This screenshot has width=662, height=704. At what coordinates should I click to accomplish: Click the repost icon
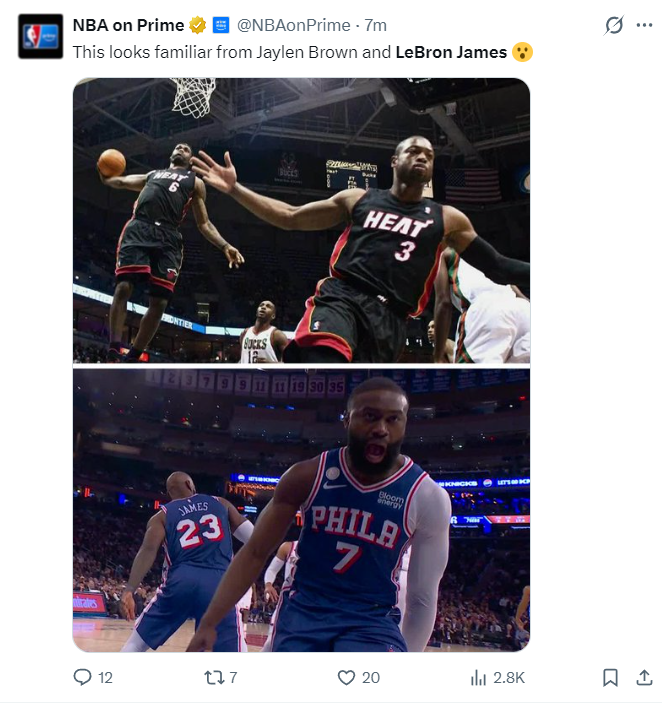(213, 677)
